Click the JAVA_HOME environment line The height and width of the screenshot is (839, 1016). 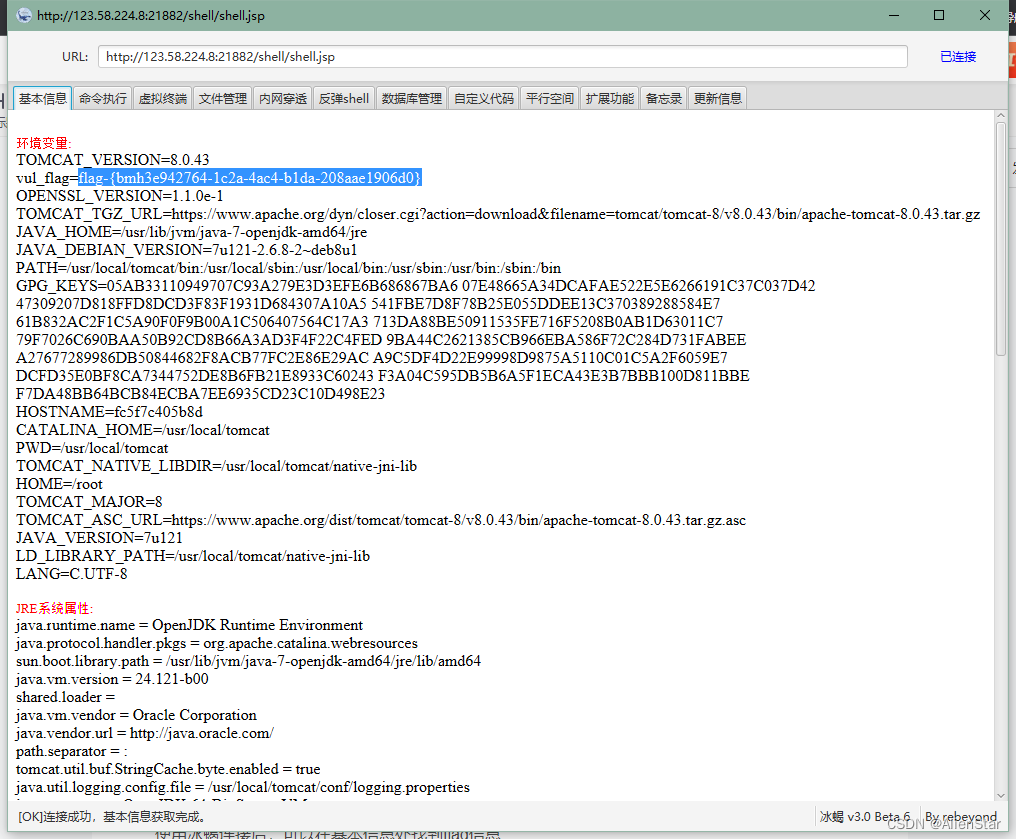point(192,232)
